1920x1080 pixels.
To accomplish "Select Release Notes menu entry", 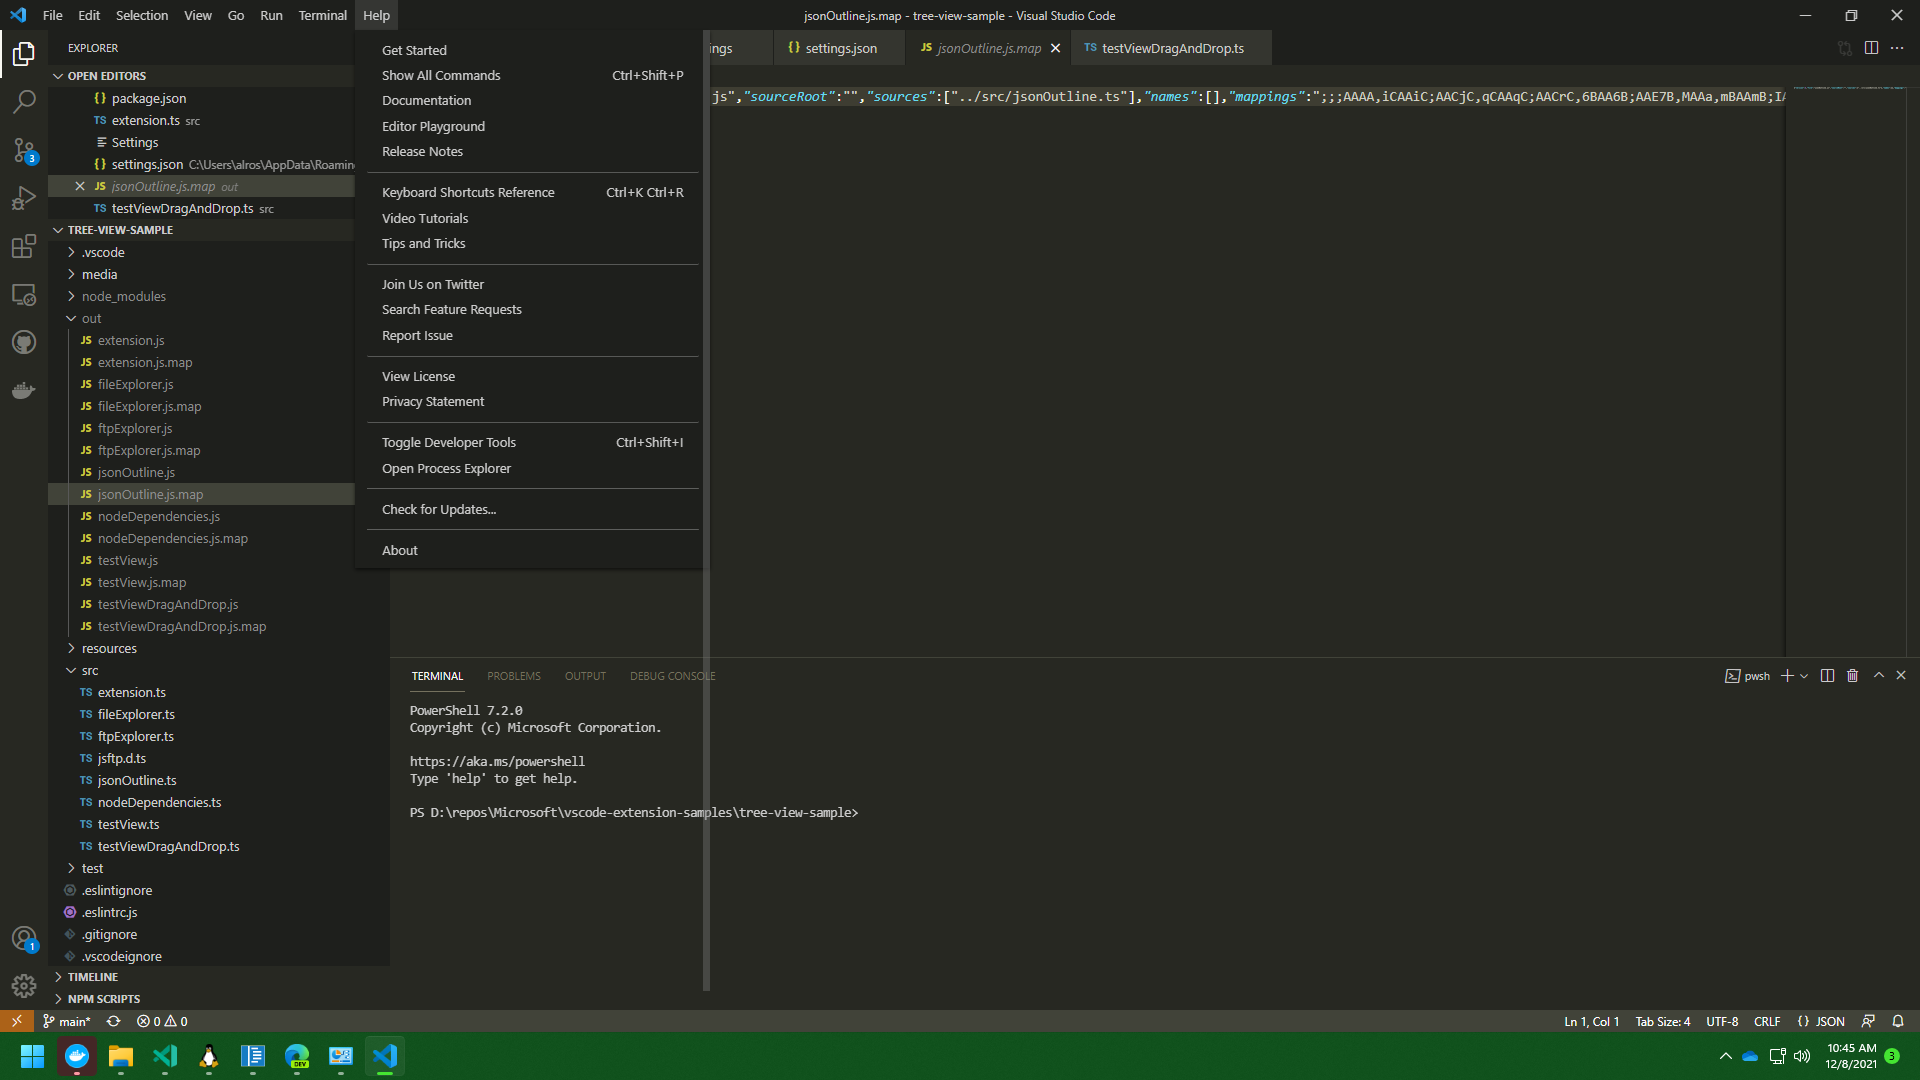I will click(x=422, y=152).
